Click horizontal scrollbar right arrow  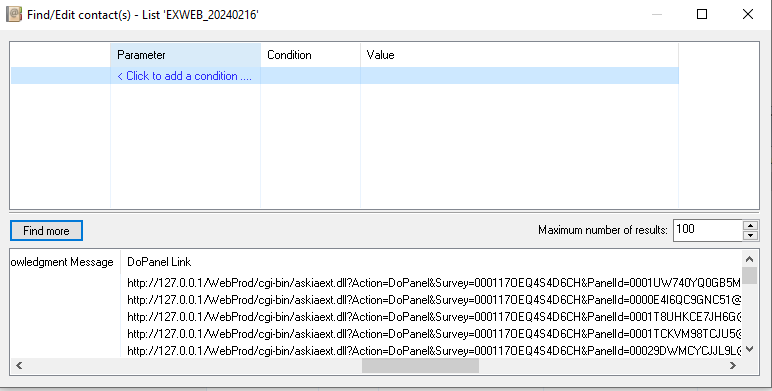pos(733,365)
